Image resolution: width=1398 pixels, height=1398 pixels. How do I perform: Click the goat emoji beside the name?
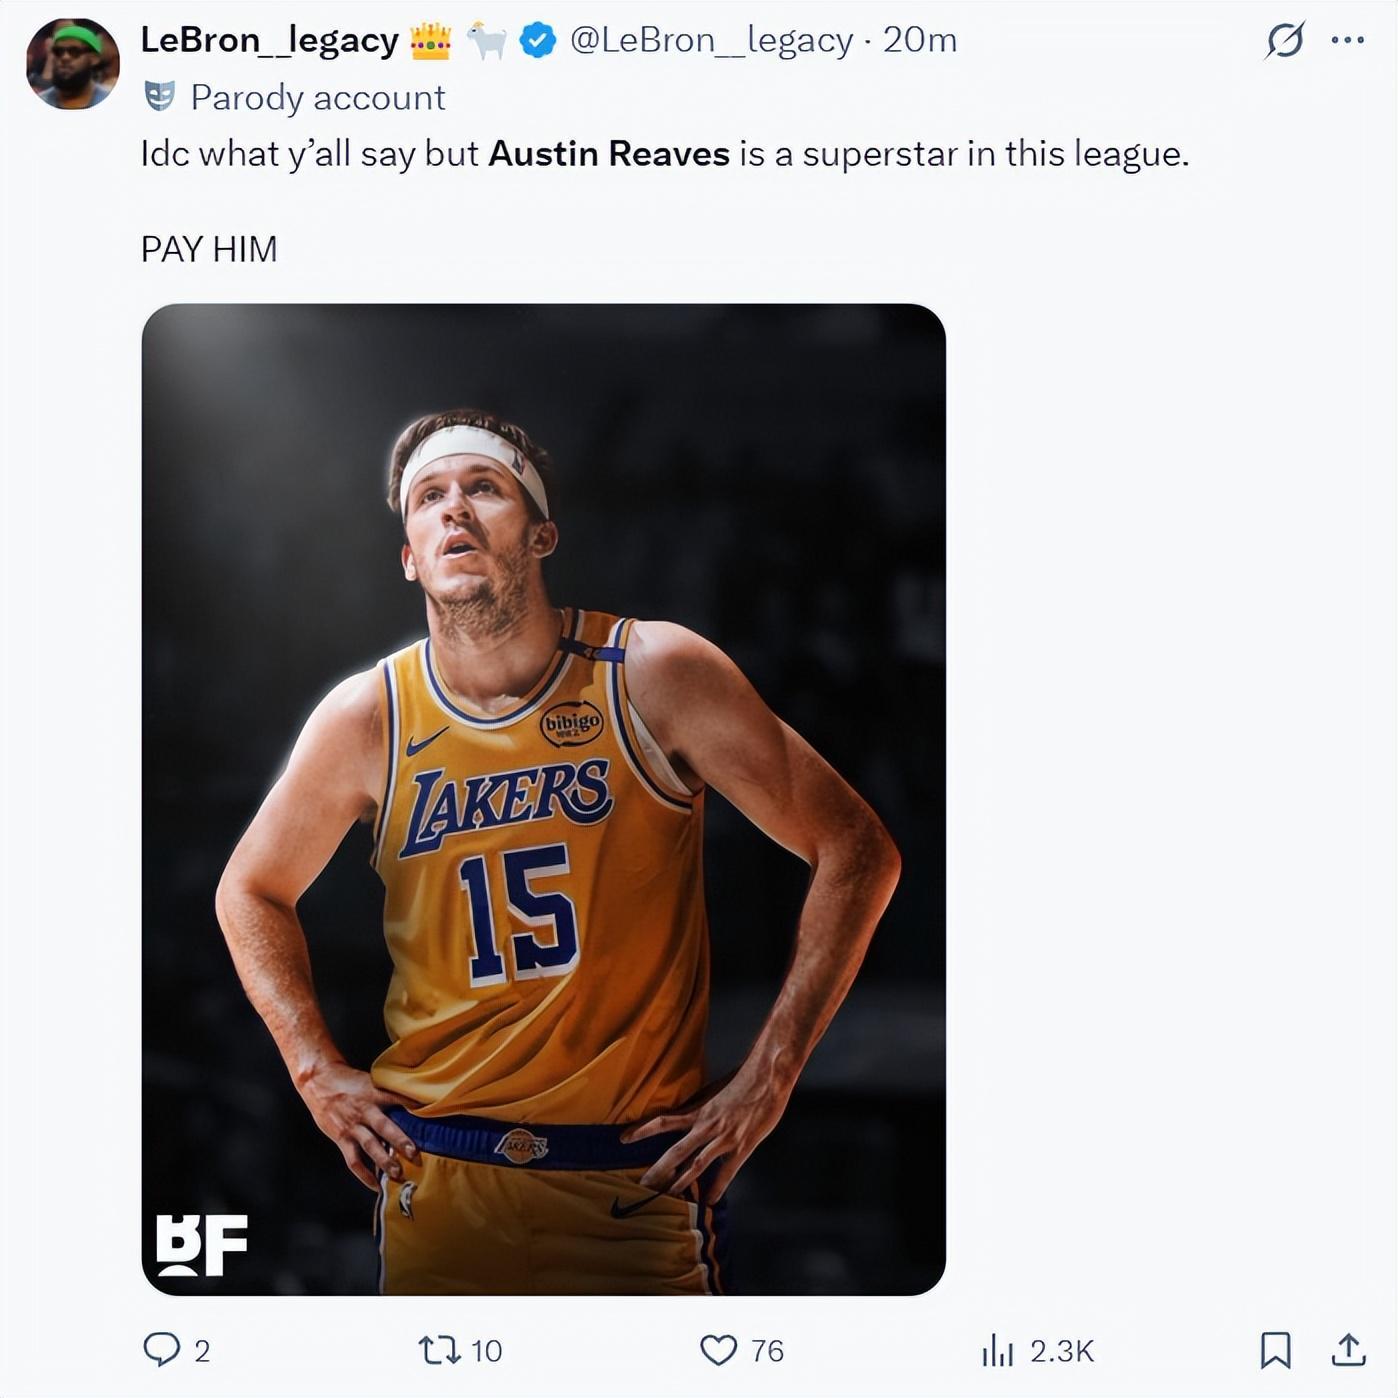(x=487, y=41)
